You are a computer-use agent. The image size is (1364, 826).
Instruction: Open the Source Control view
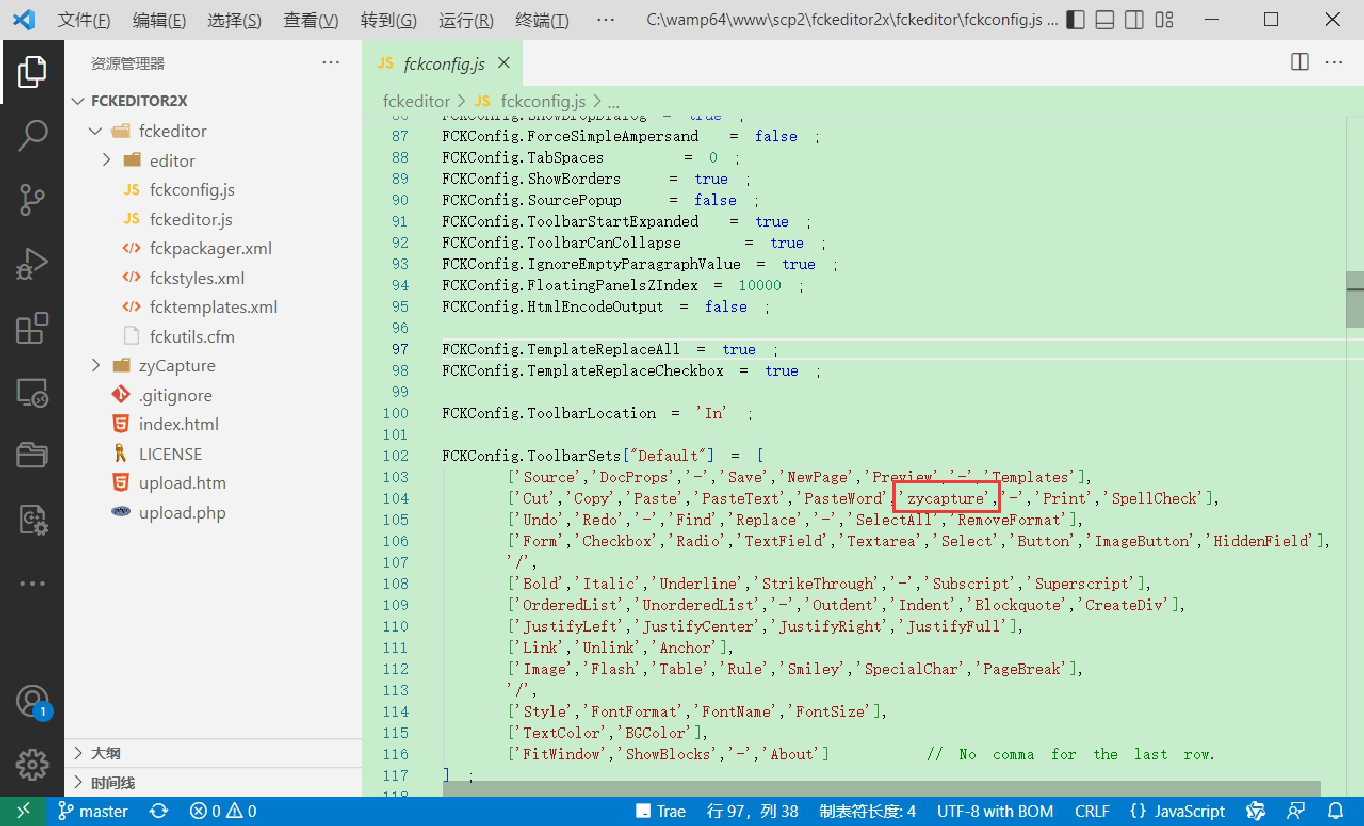(32, 200)
